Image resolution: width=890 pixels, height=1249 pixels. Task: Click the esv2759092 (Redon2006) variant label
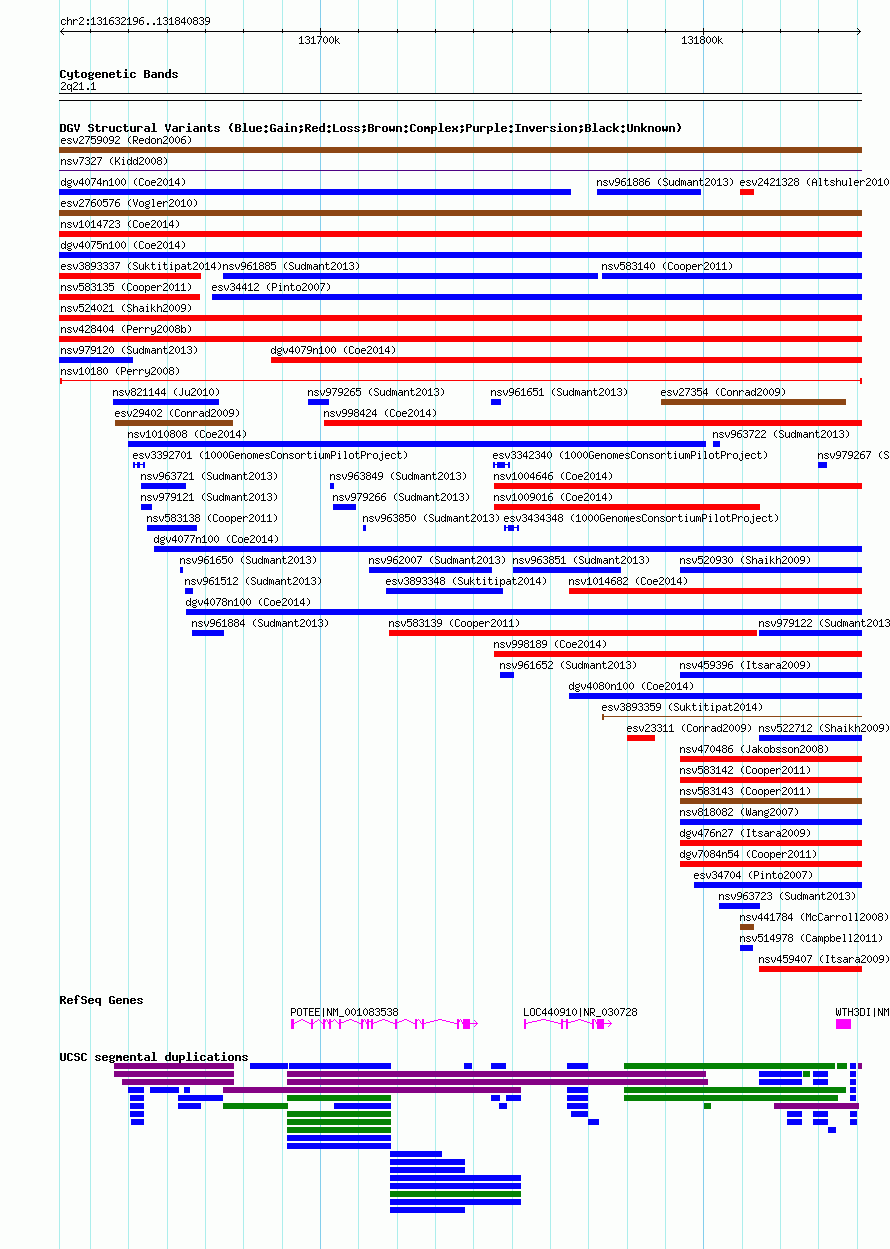pos(125,140)
